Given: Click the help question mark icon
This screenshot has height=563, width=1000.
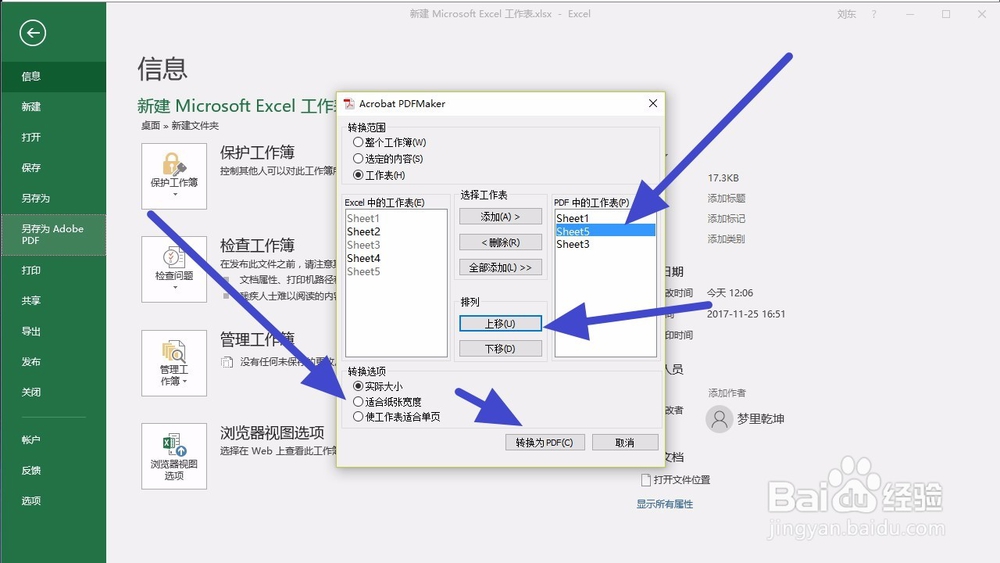Looking at the screenshot, I should tap(874, 14).
